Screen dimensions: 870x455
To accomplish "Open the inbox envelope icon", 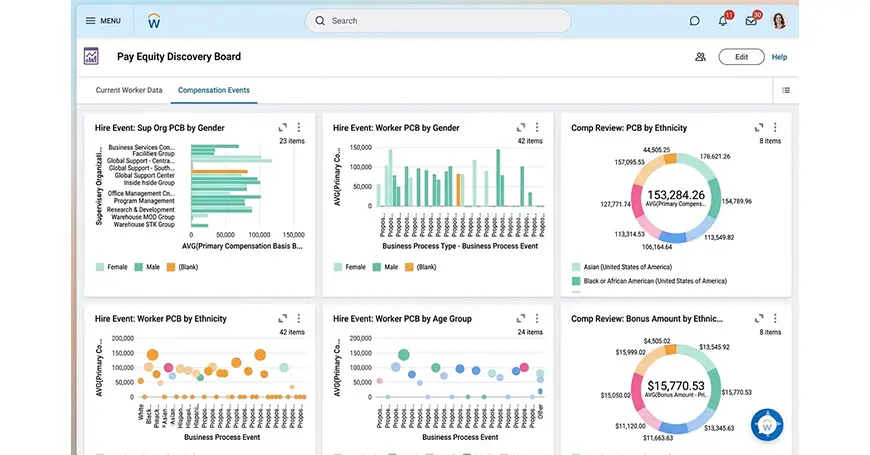I will [751, 21].
